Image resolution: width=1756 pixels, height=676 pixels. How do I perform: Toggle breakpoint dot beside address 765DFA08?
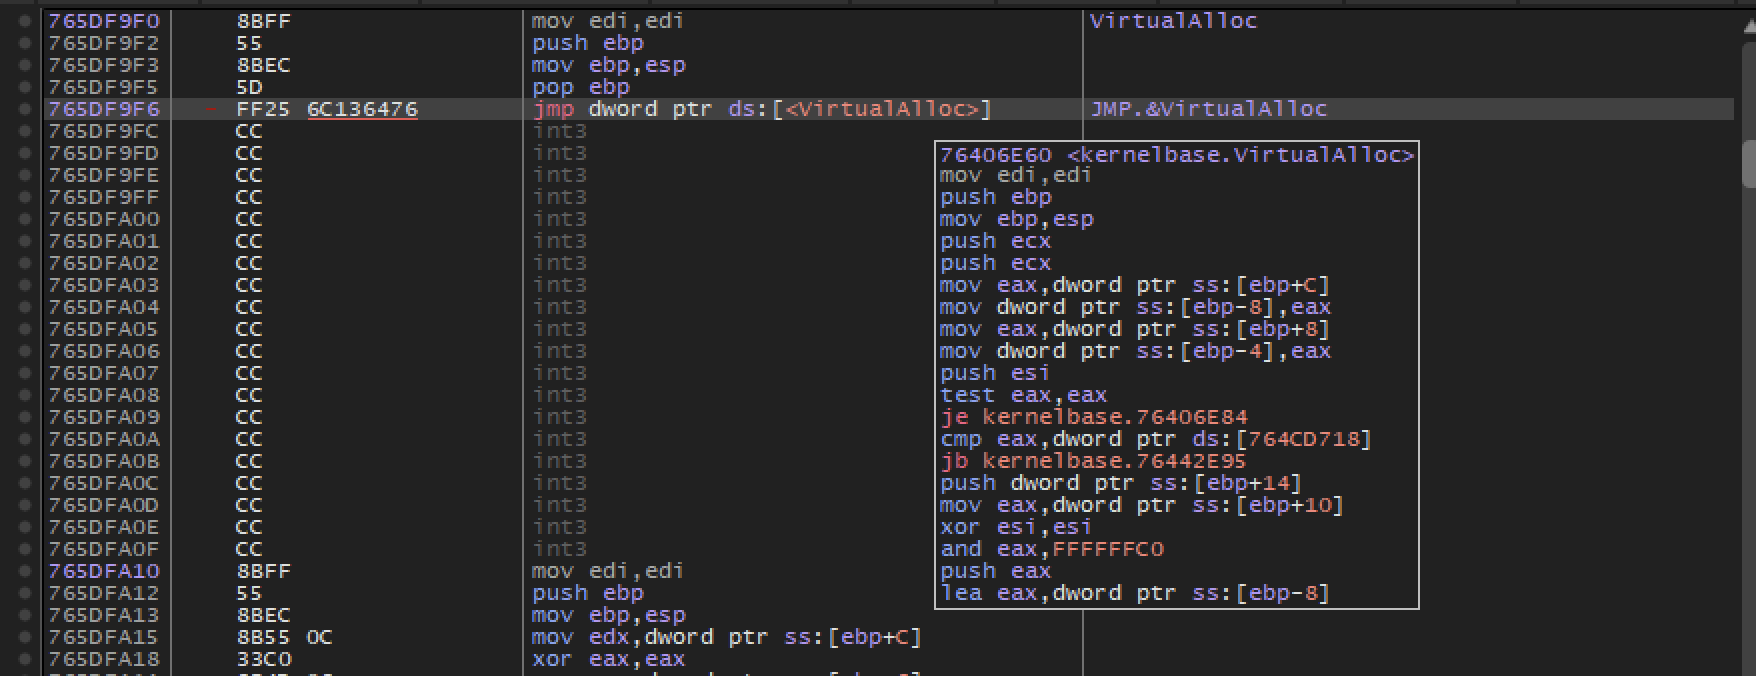coord(24,395)
